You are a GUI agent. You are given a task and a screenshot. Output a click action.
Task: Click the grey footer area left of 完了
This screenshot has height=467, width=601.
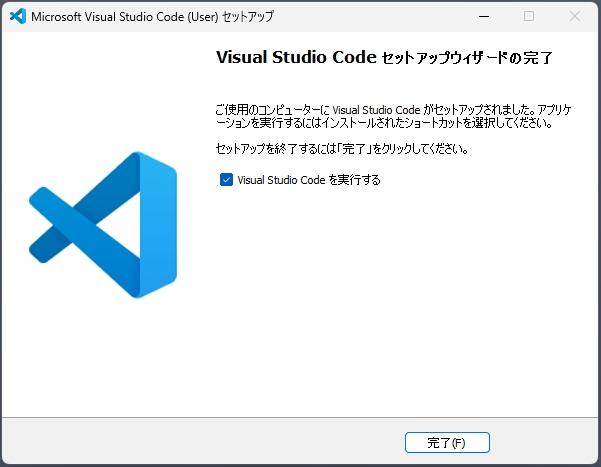[200, 442]
